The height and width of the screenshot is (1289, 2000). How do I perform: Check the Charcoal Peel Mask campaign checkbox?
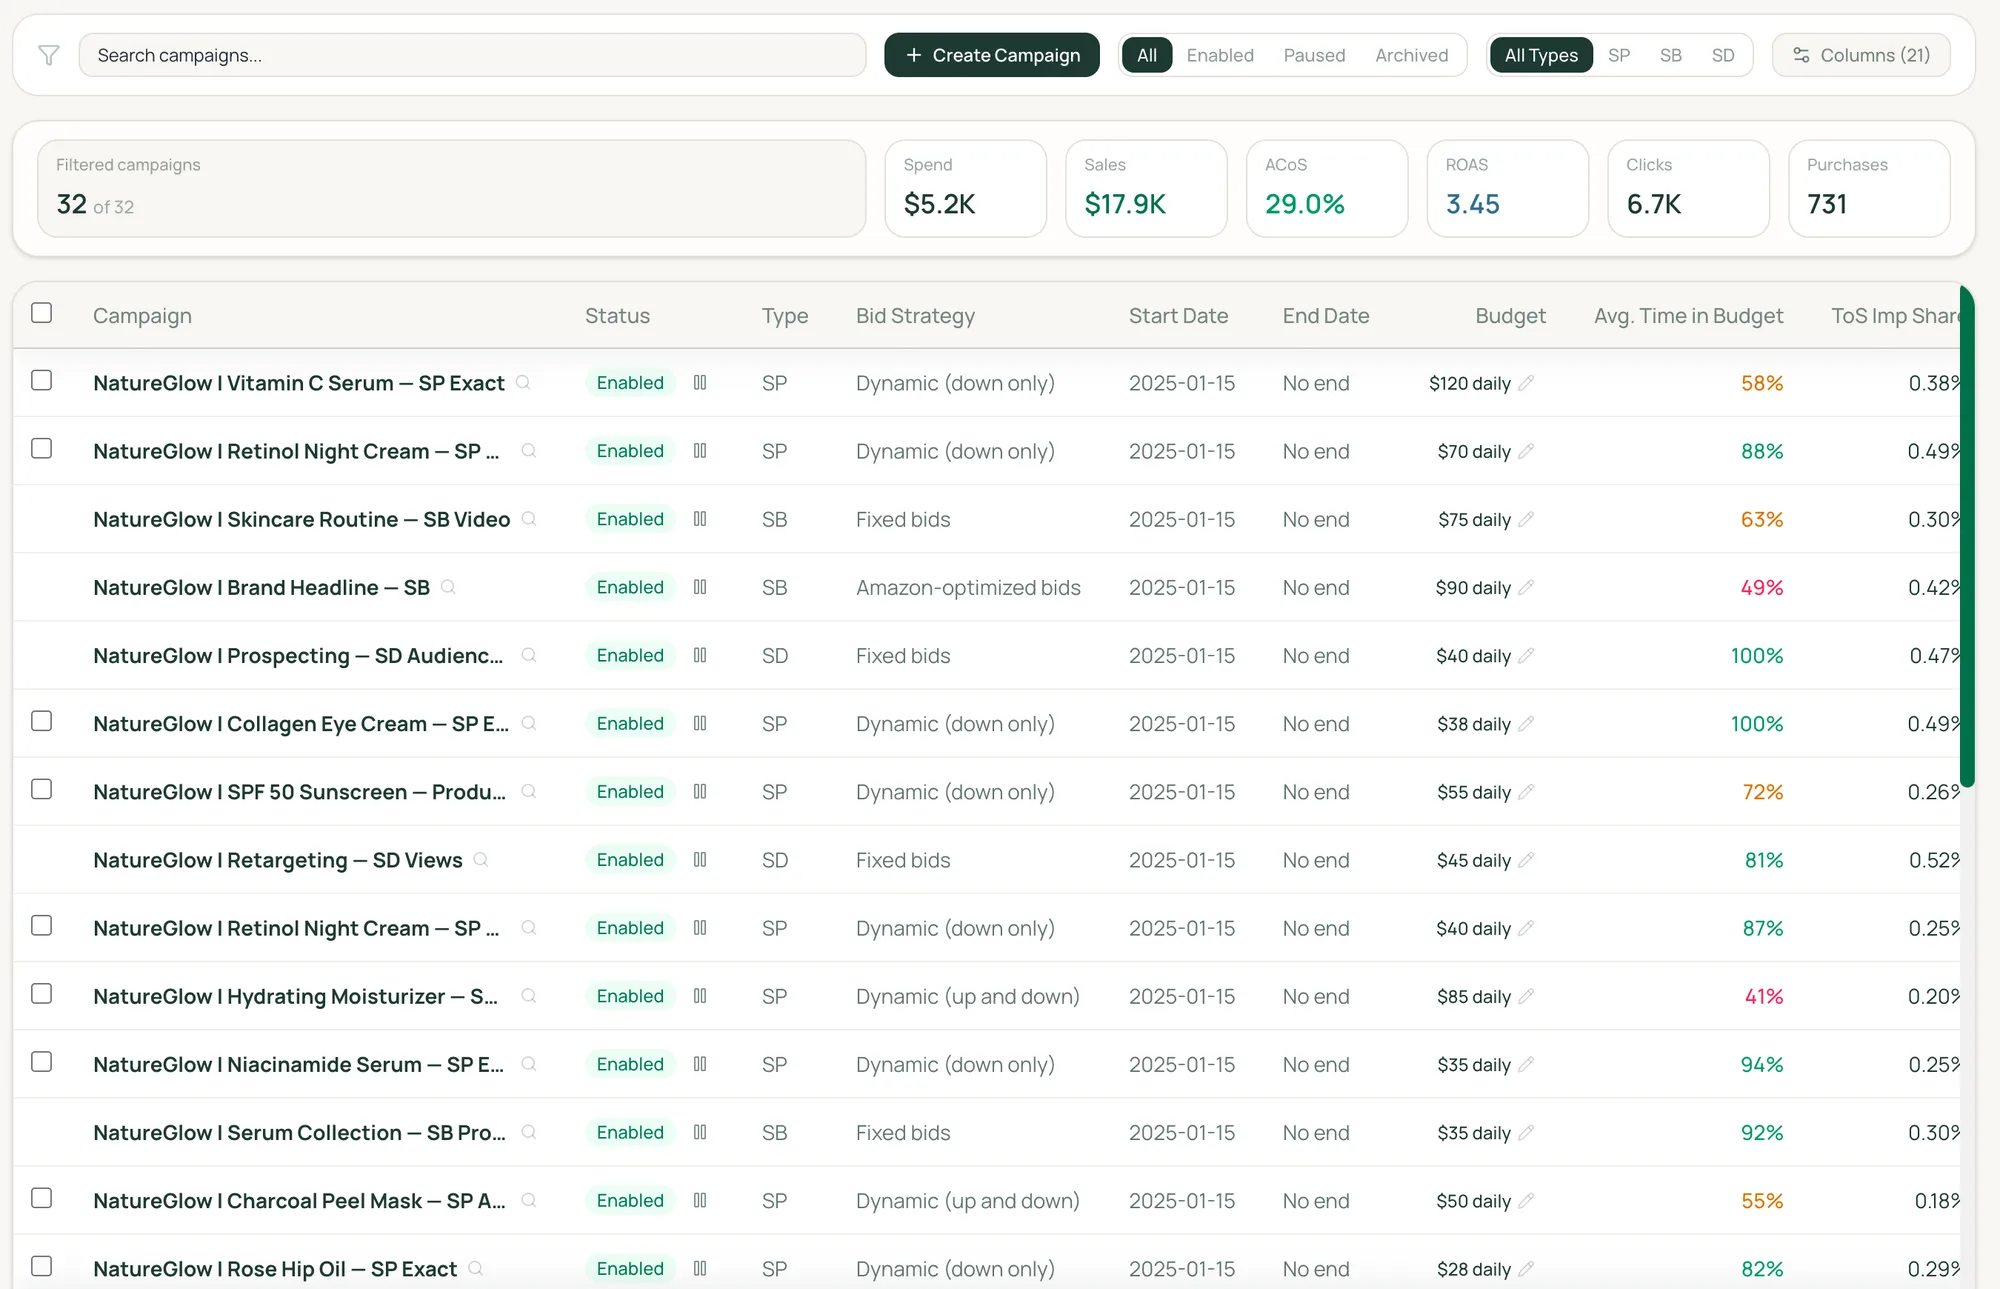pos(41,1198)
